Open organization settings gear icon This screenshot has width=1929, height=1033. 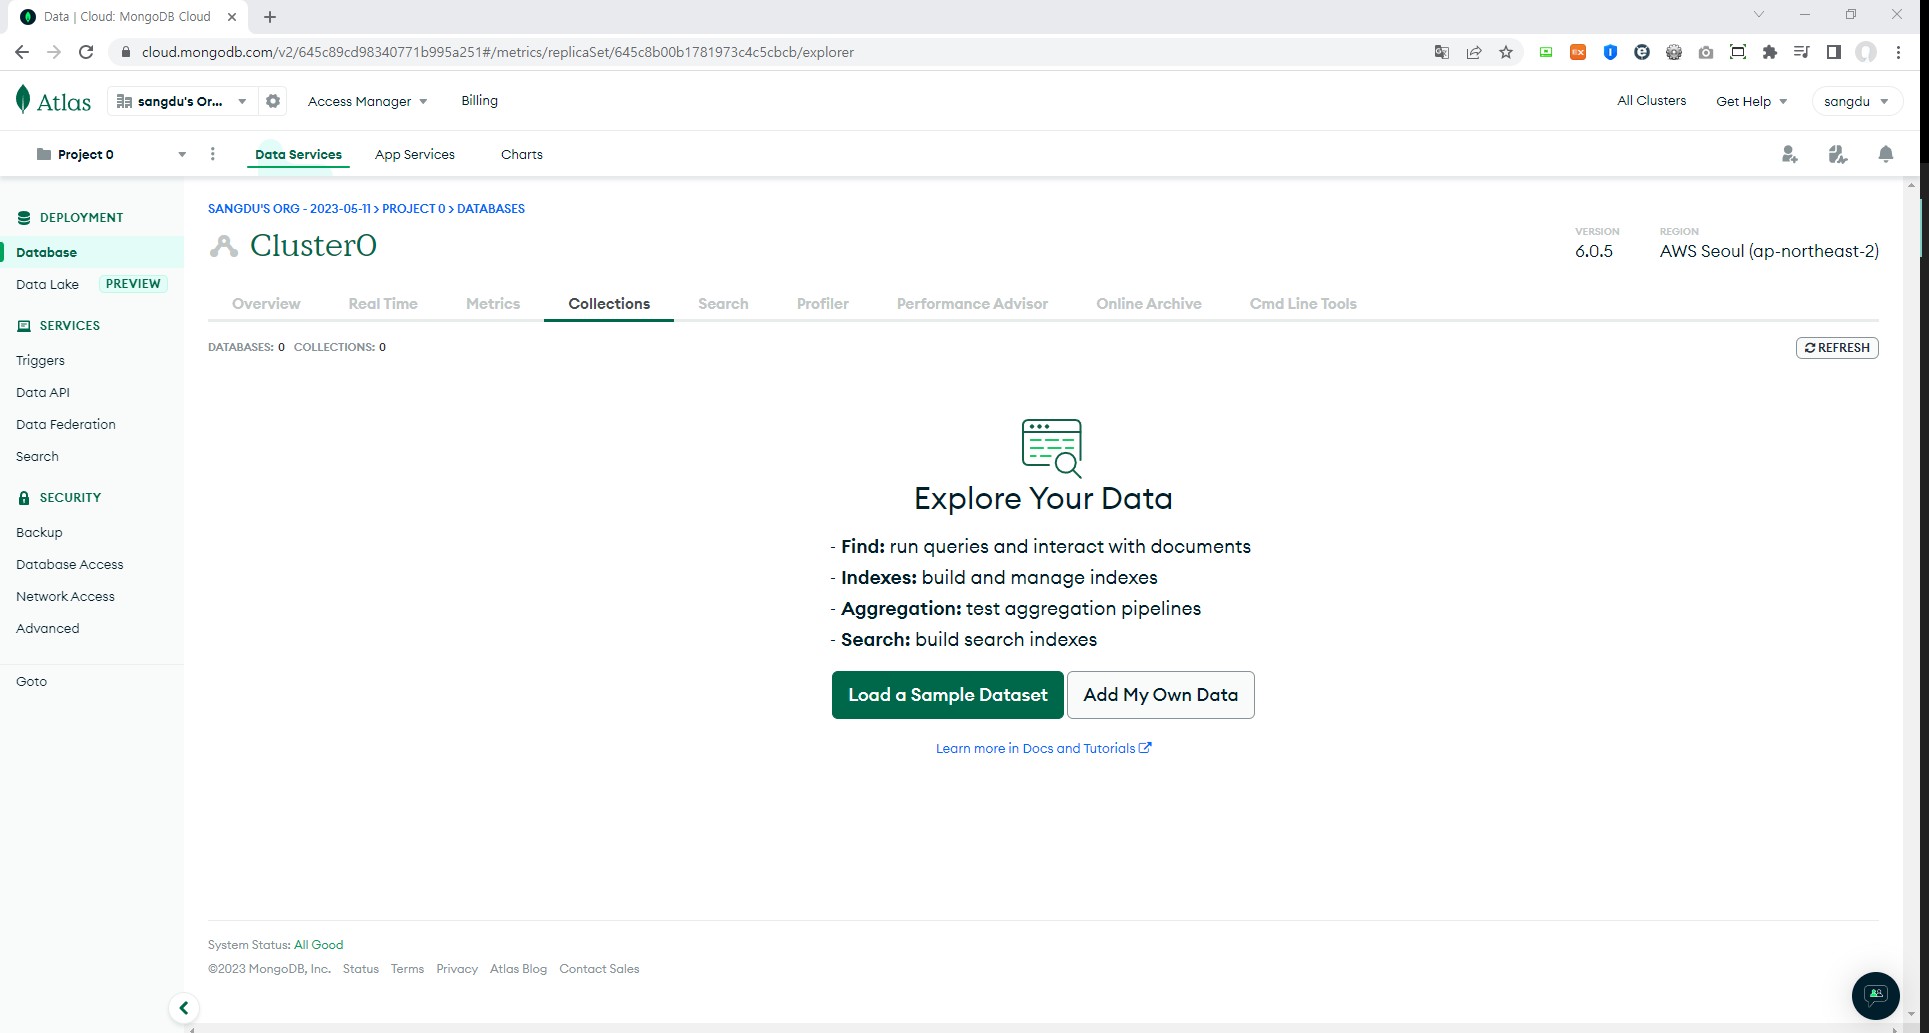[x=273, y=101]
